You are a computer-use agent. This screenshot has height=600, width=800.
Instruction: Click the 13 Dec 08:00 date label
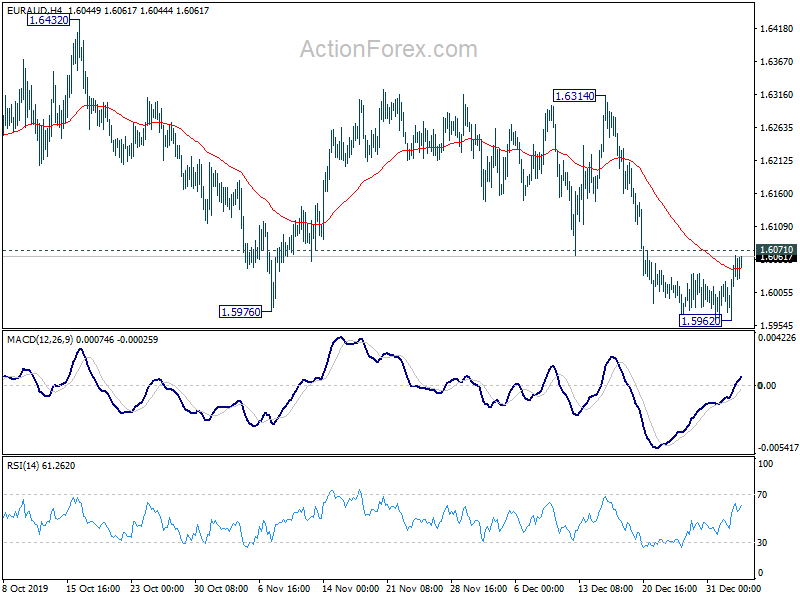click(x=606, y=588)
